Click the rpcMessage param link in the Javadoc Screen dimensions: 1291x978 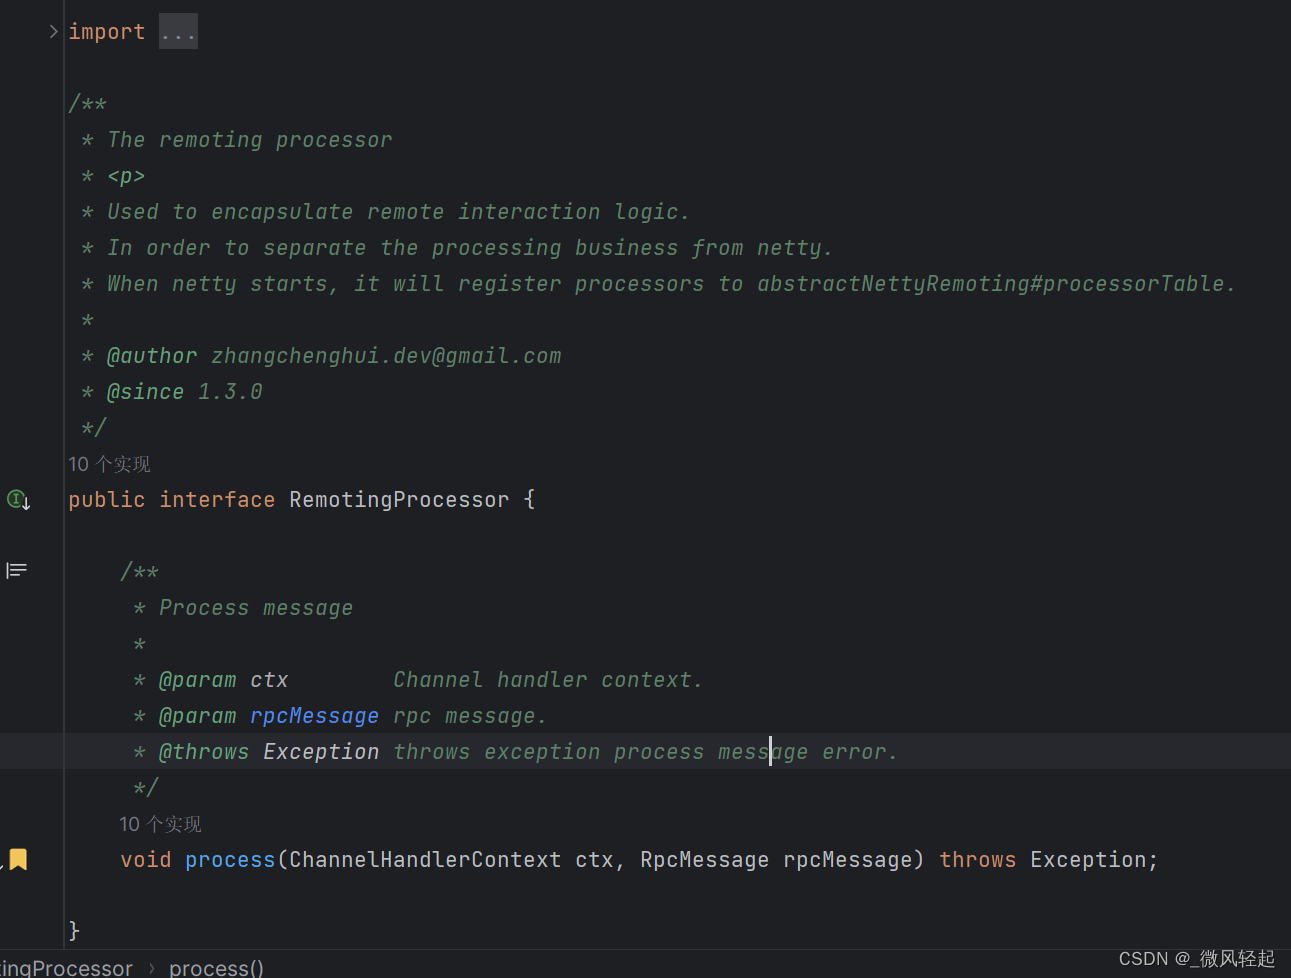pyautogui.click(x=314, y=716)
